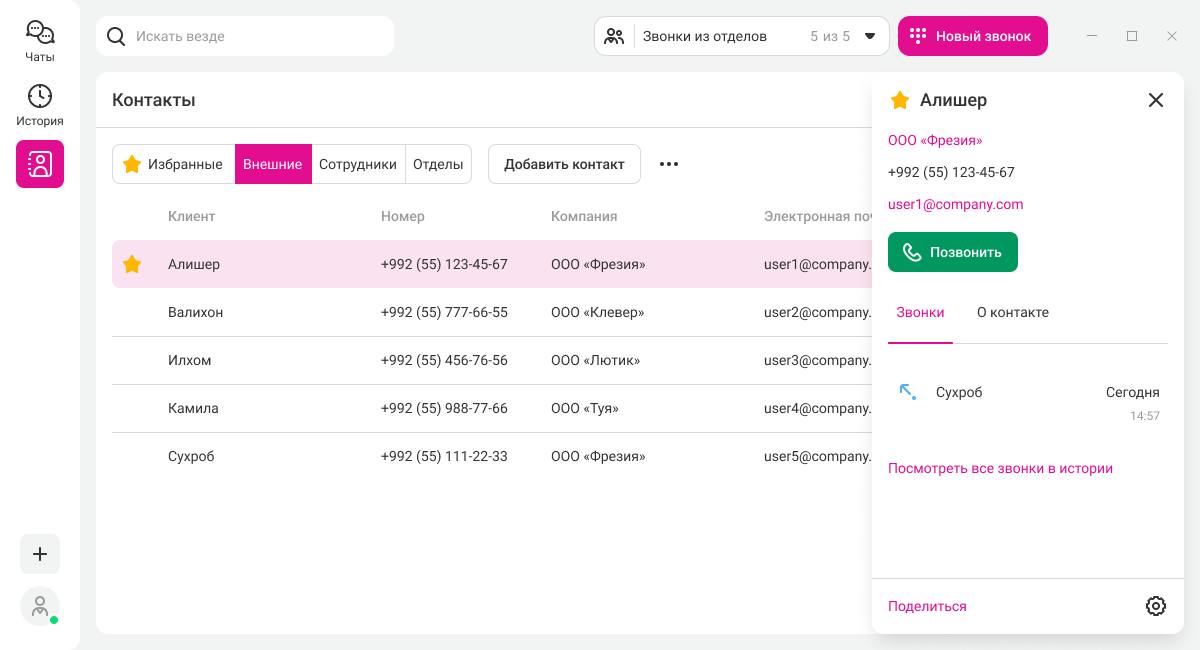Select the Сухроб contact in table
This screenshot has height=650, width=1200.
click(492, 456)
